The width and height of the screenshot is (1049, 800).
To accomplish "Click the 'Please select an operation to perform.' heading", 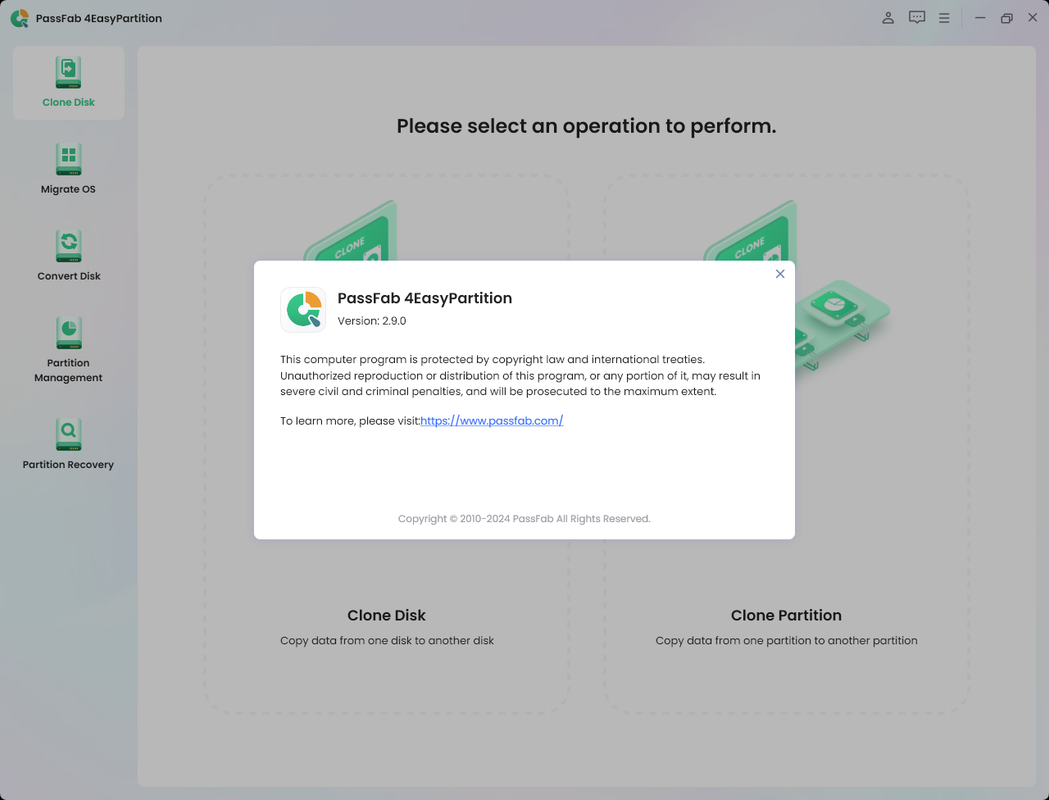I will [x=586, y=126].
